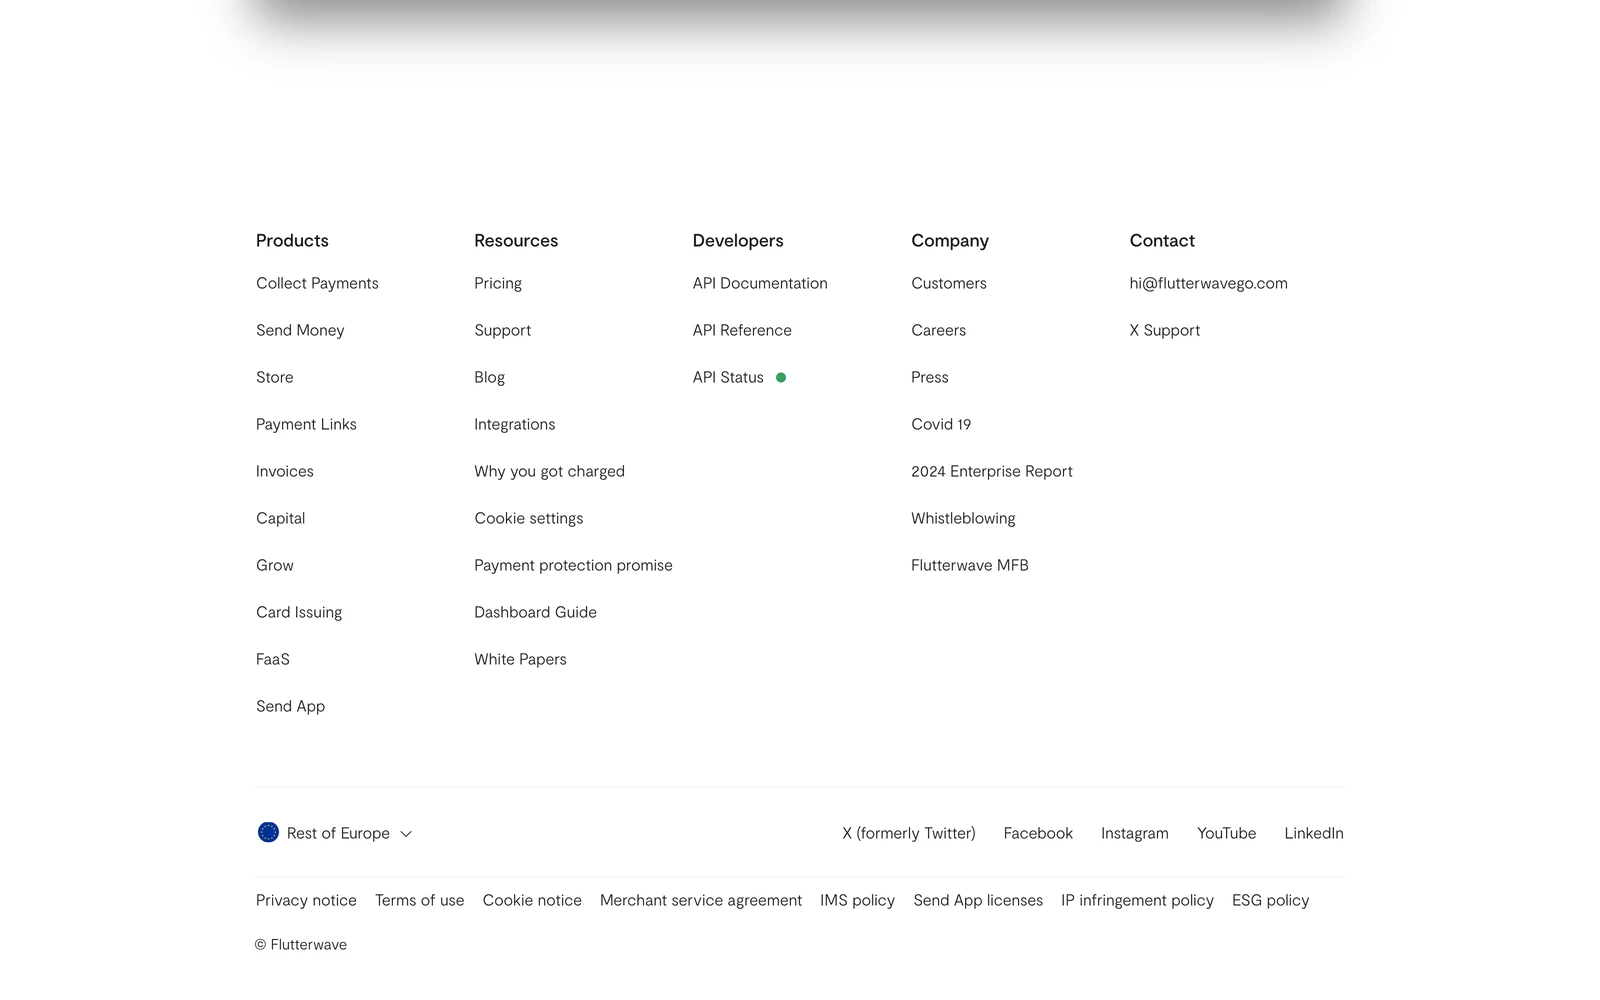Viewport: 1600px width, 1000px height.
Task: Click the Resources column heading
Action: click(516, 240)
